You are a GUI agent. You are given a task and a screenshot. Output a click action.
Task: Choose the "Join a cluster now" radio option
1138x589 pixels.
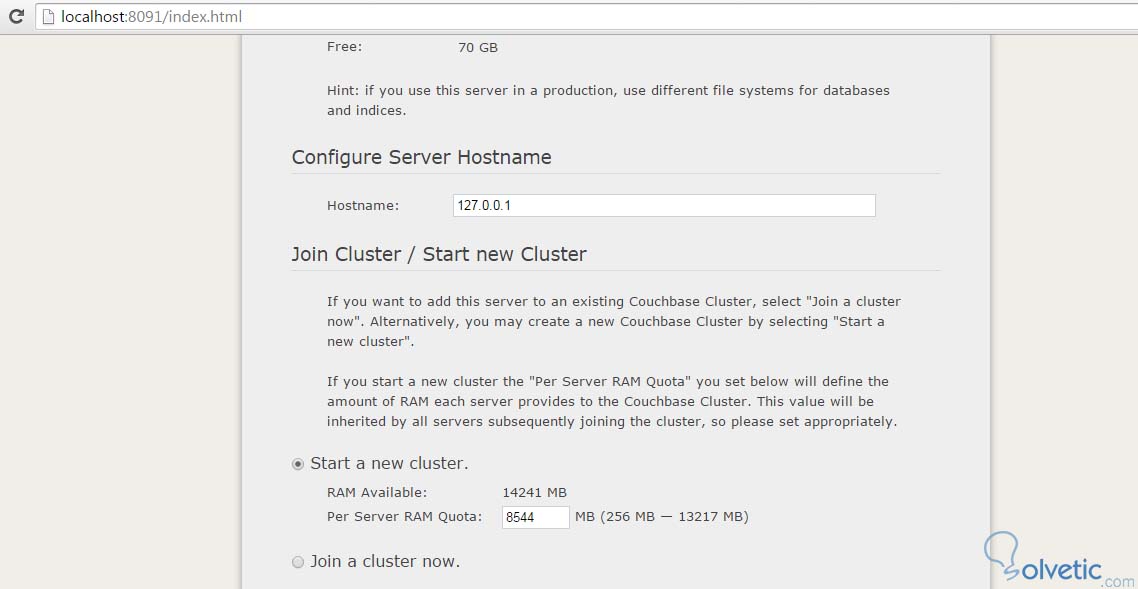click(x=298, y=562)
